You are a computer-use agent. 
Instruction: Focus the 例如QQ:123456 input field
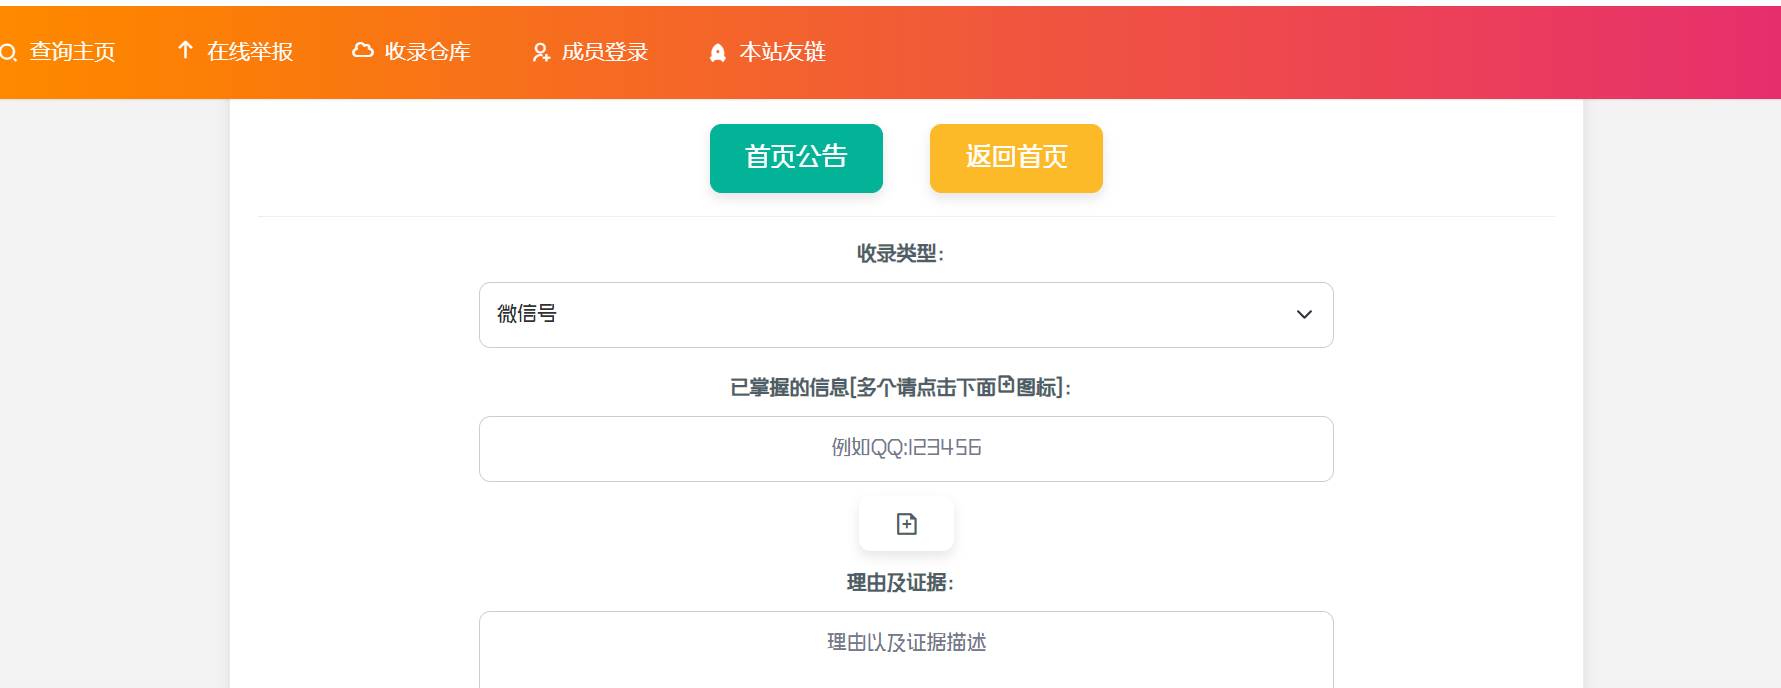coord(906,449)
